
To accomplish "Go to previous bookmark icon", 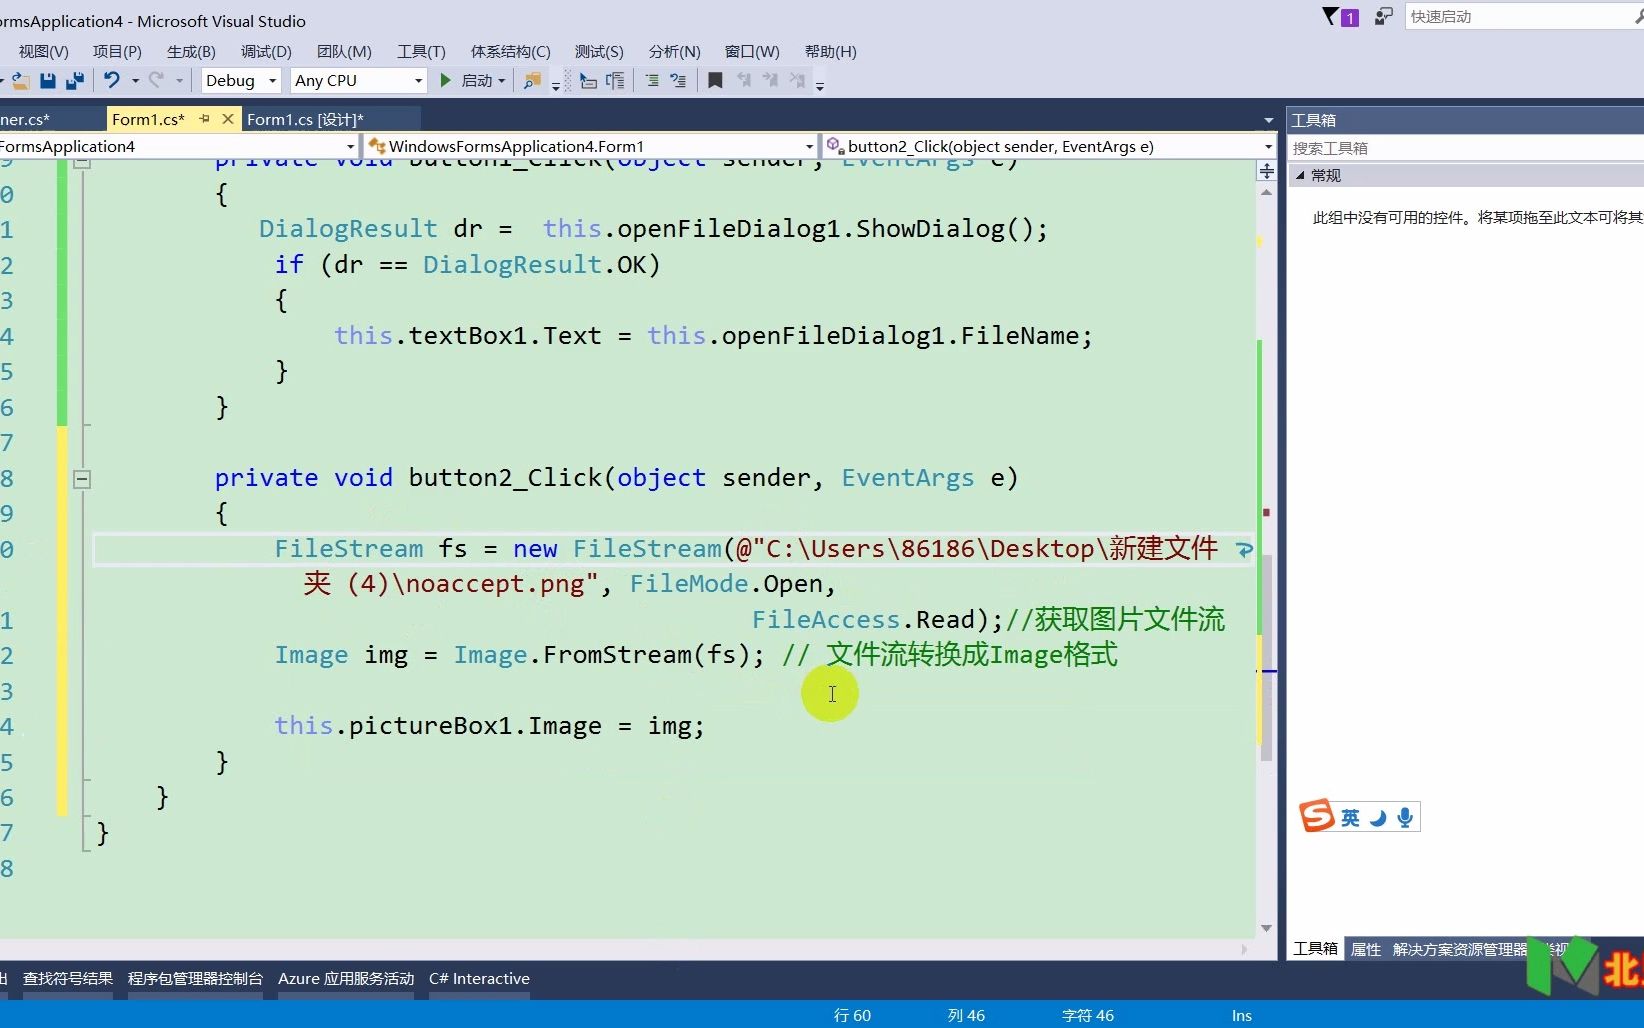I will 743,80.
